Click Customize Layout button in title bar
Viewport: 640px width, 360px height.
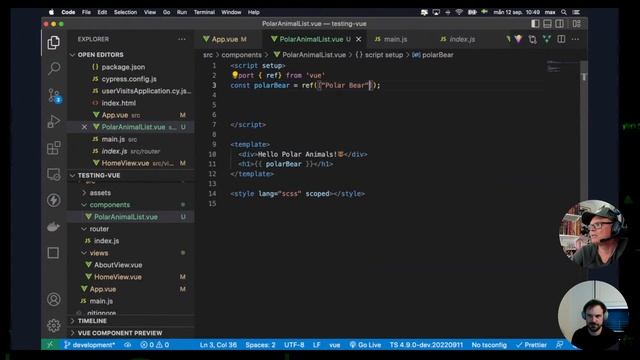click(576, 24)
